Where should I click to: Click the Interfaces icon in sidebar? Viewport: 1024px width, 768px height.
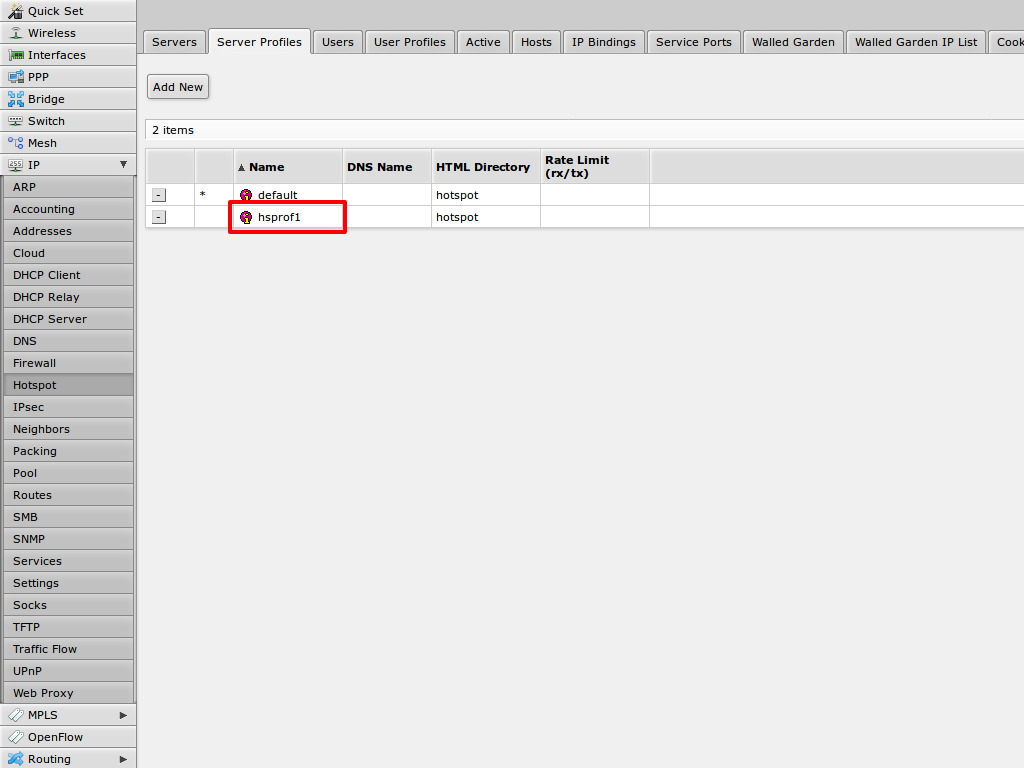(x=15, y=55)
